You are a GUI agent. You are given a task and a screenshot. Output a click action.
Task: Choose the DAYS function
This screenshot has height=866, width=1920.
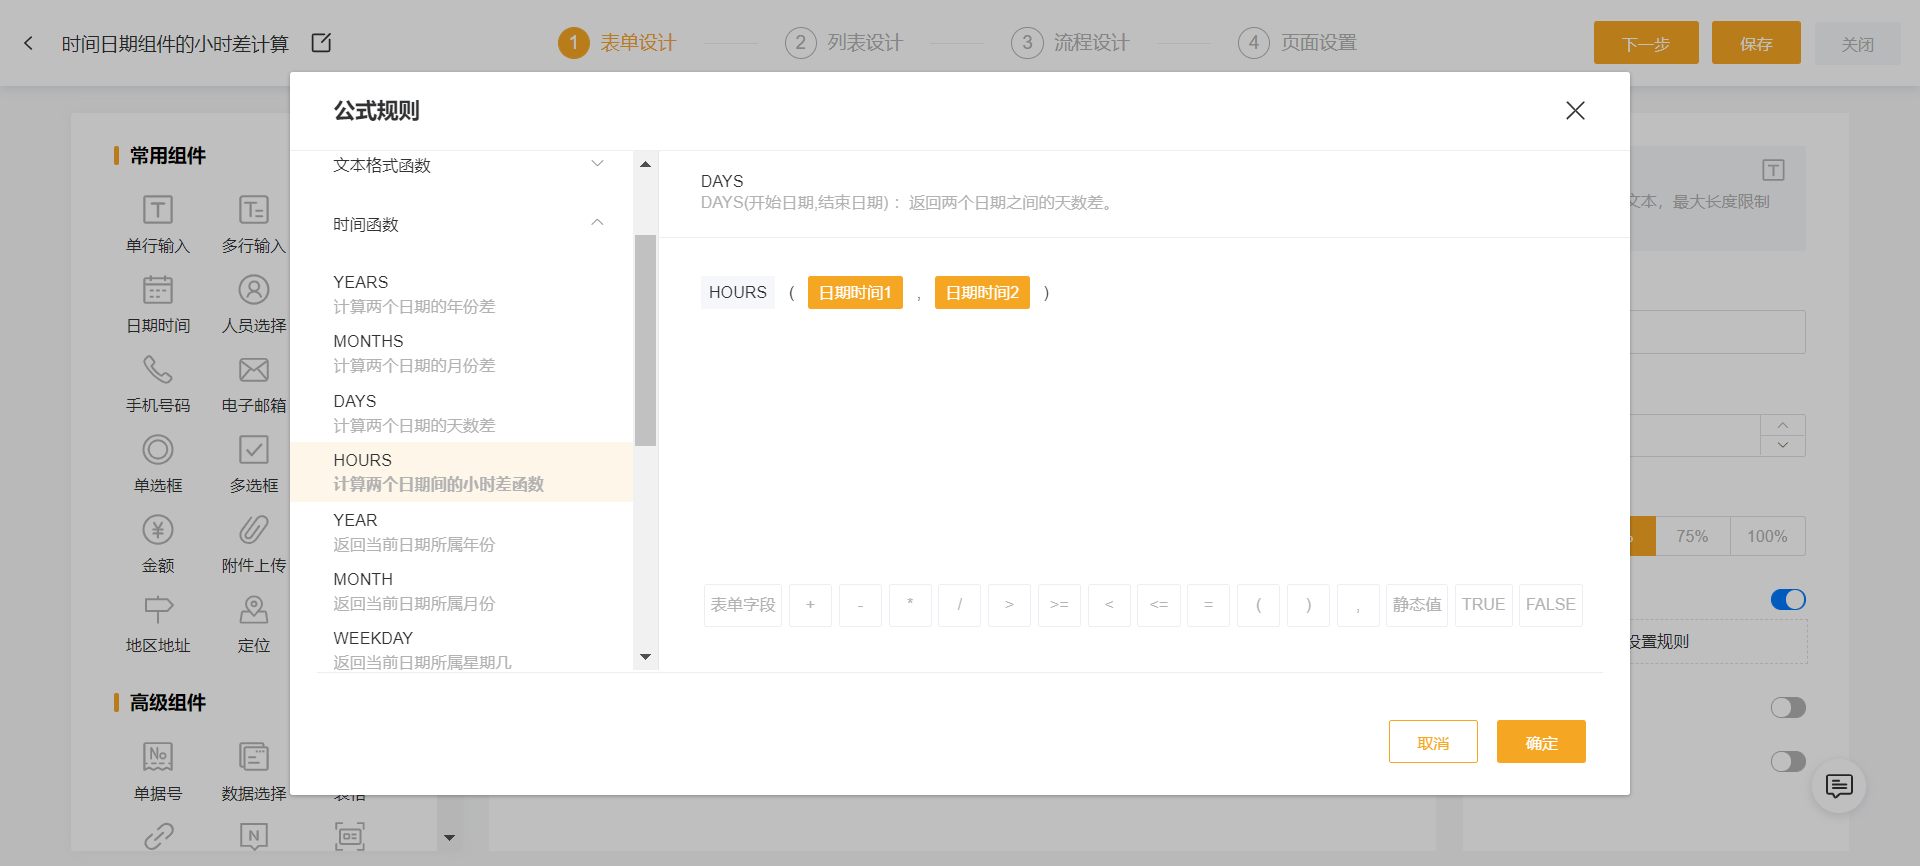(461, 413)
